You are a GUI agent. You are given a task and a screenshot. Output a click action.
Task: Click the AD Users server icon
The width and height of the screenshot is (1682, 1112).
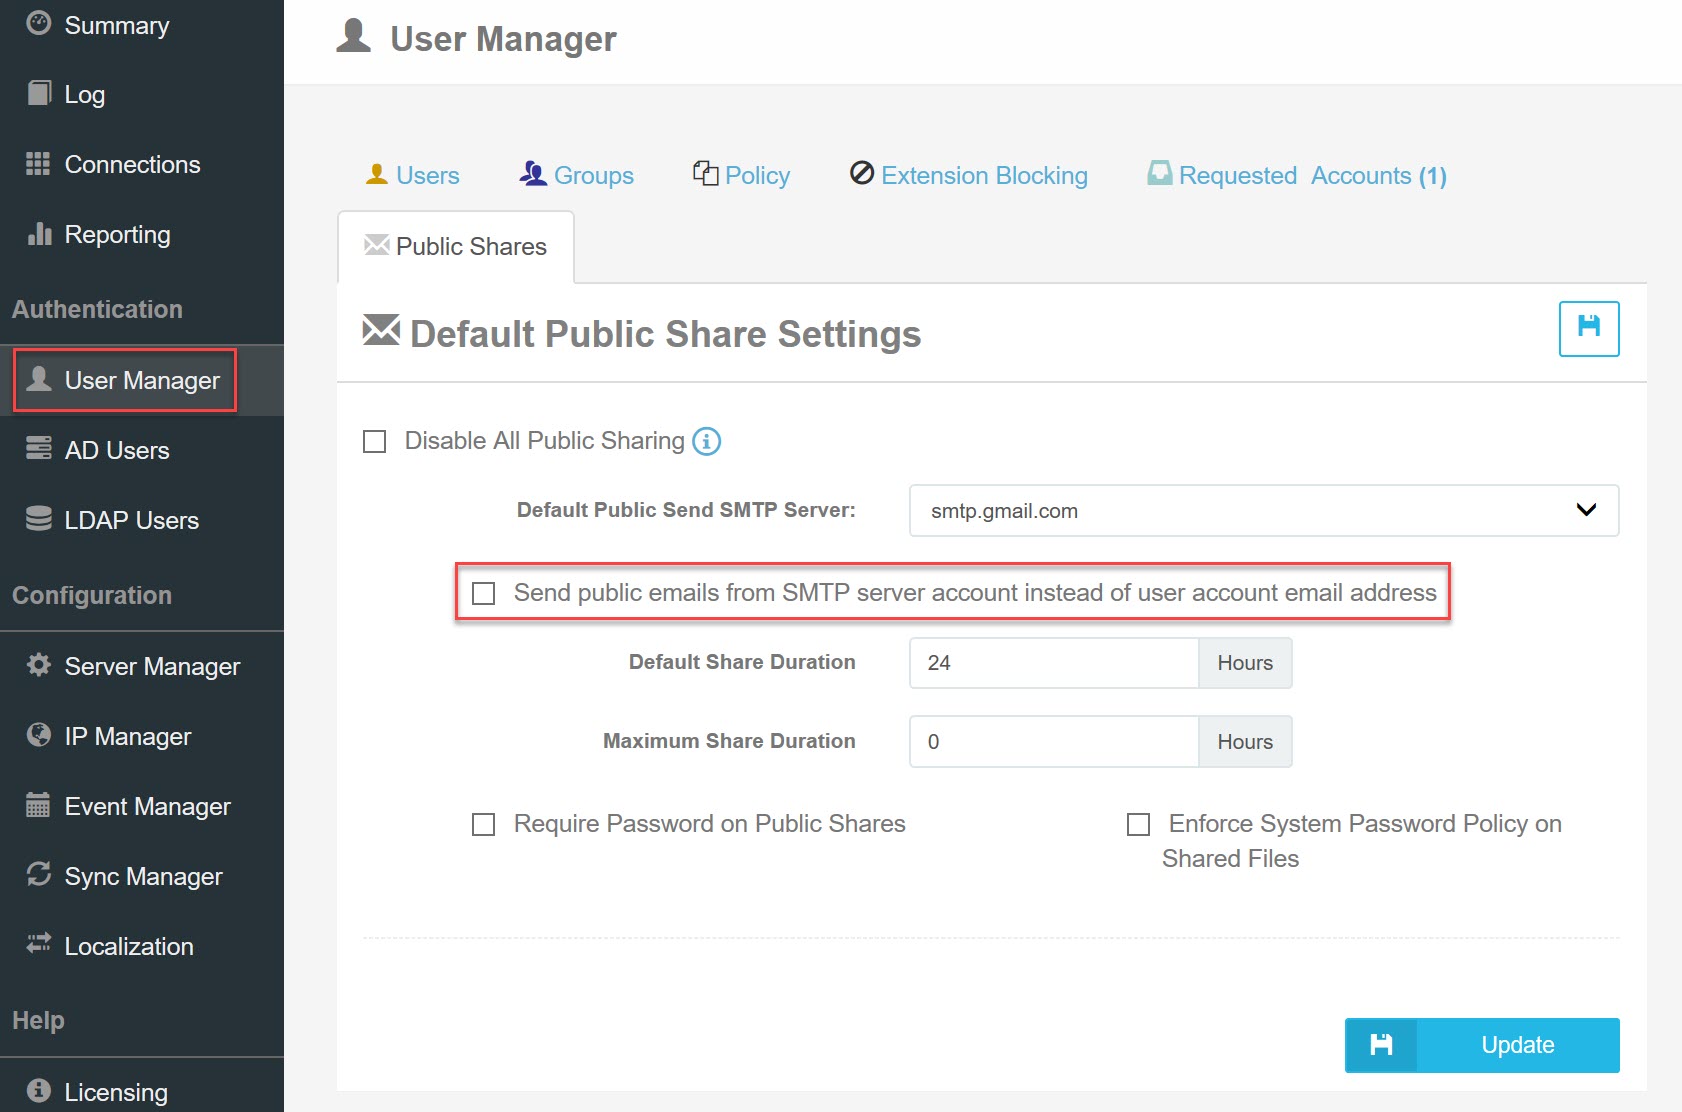click(x=39, y=448)
